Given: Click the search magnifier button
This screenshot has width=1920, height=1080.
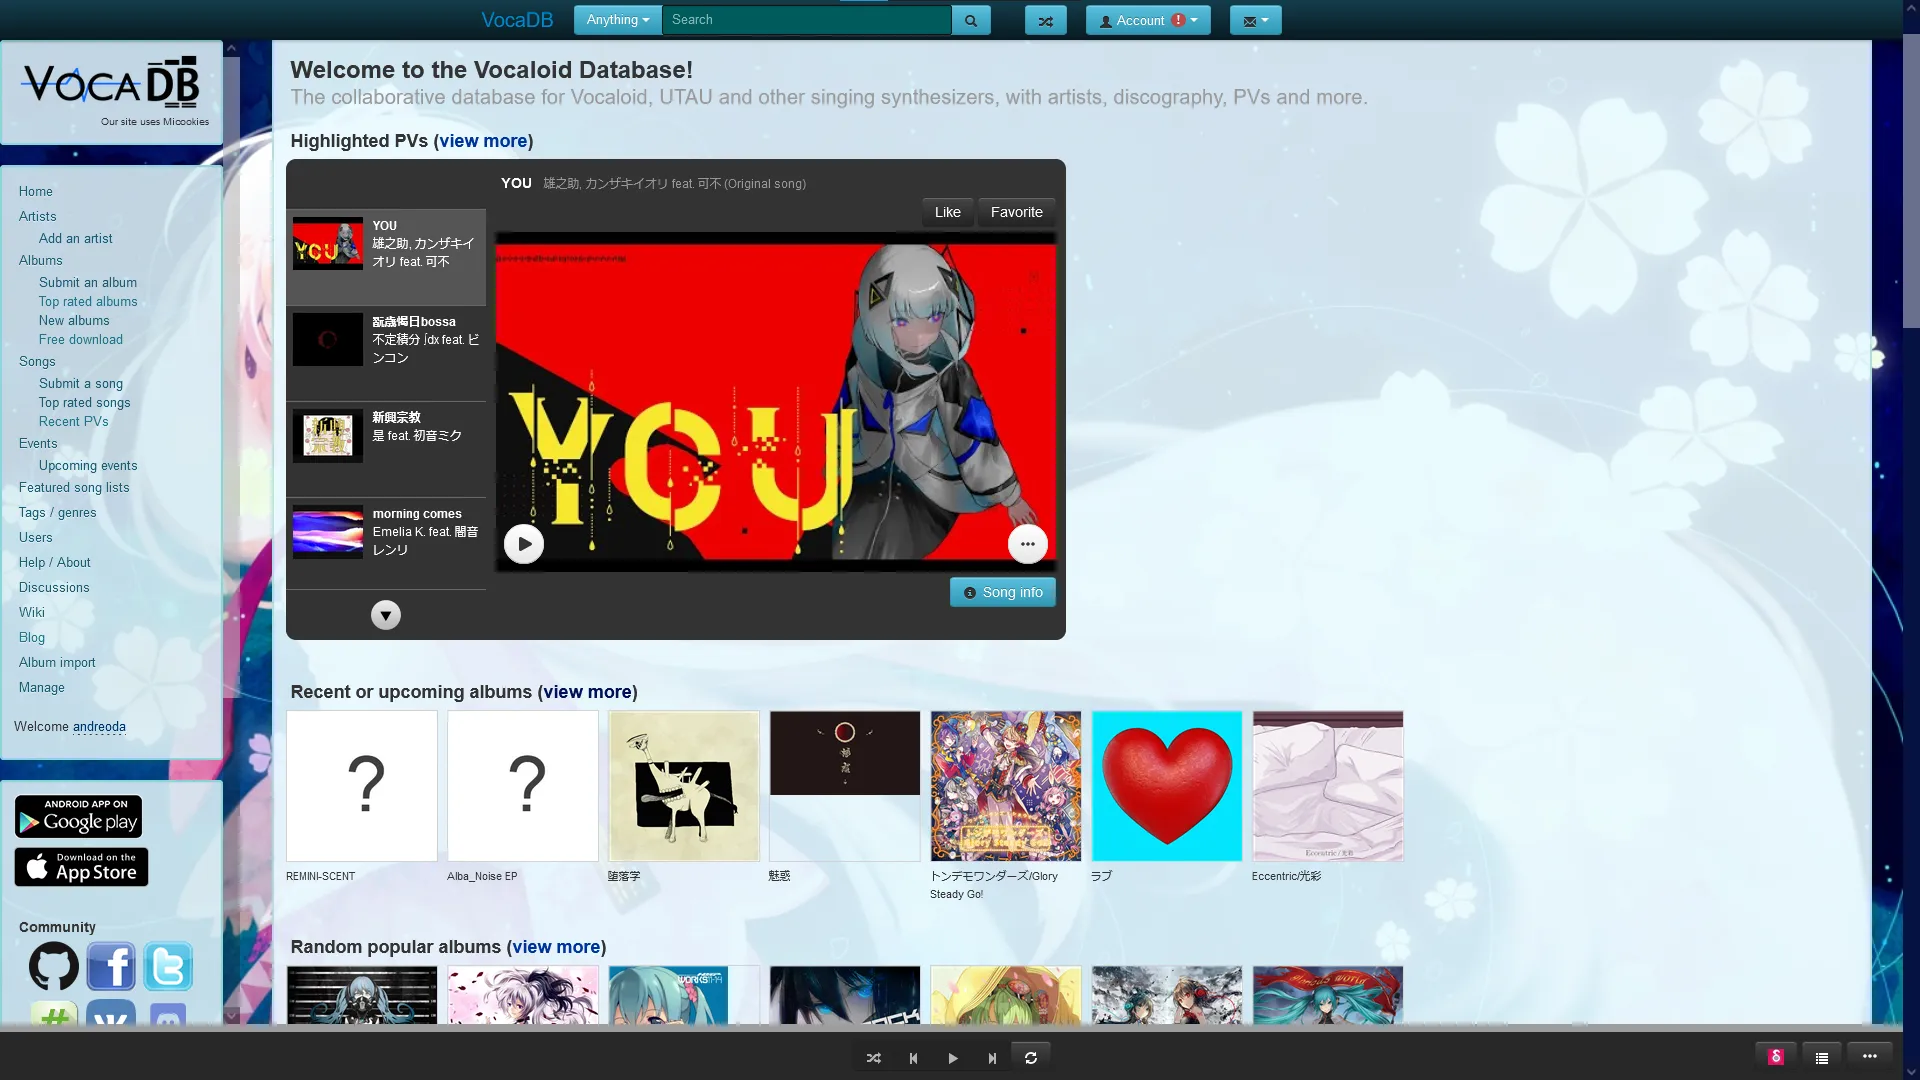Looking at the screenshot, I should (x=970, y=20).
